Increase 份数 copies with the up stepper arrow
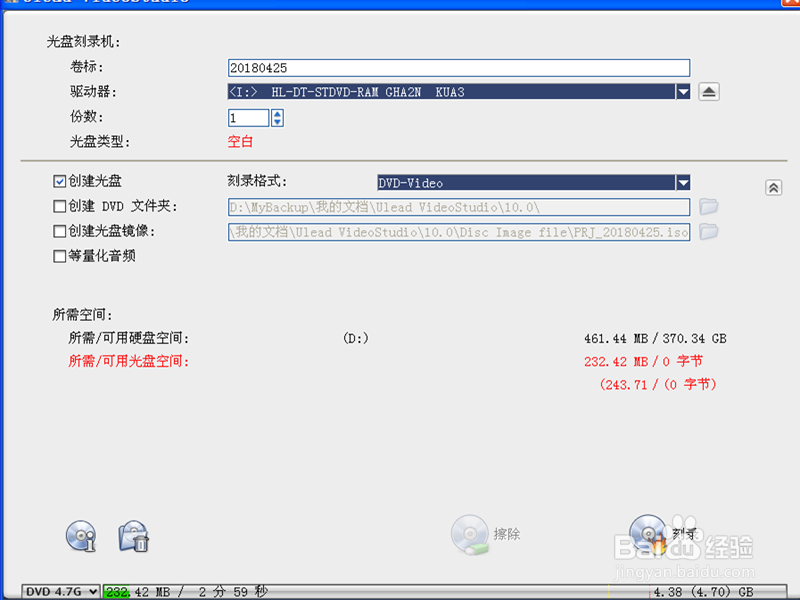 pyautogui.click(x=276, y=113)
